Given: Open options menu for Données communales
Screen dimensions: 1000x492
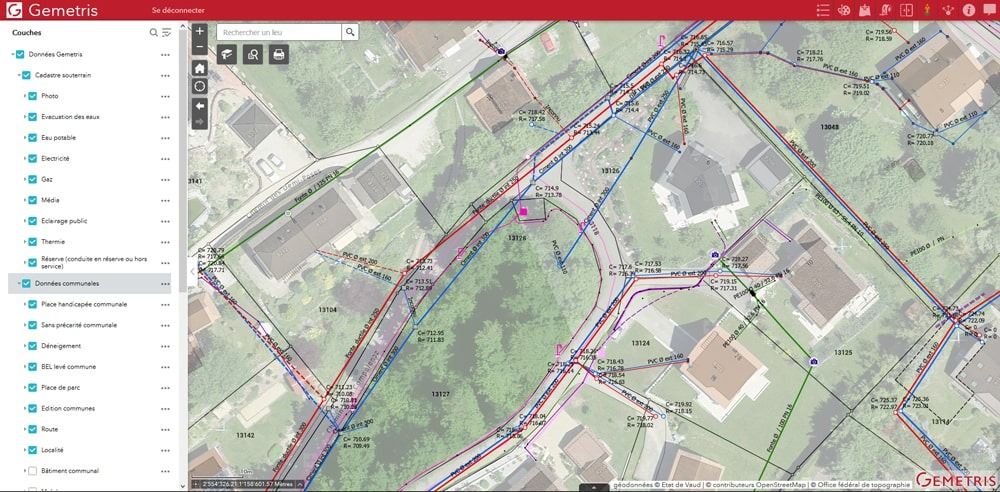Looking at the screenshot, I should pos(165,284).
